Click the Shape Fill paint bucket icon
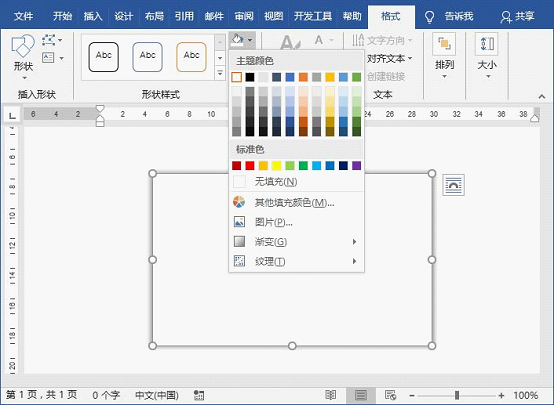 point(237,39)
